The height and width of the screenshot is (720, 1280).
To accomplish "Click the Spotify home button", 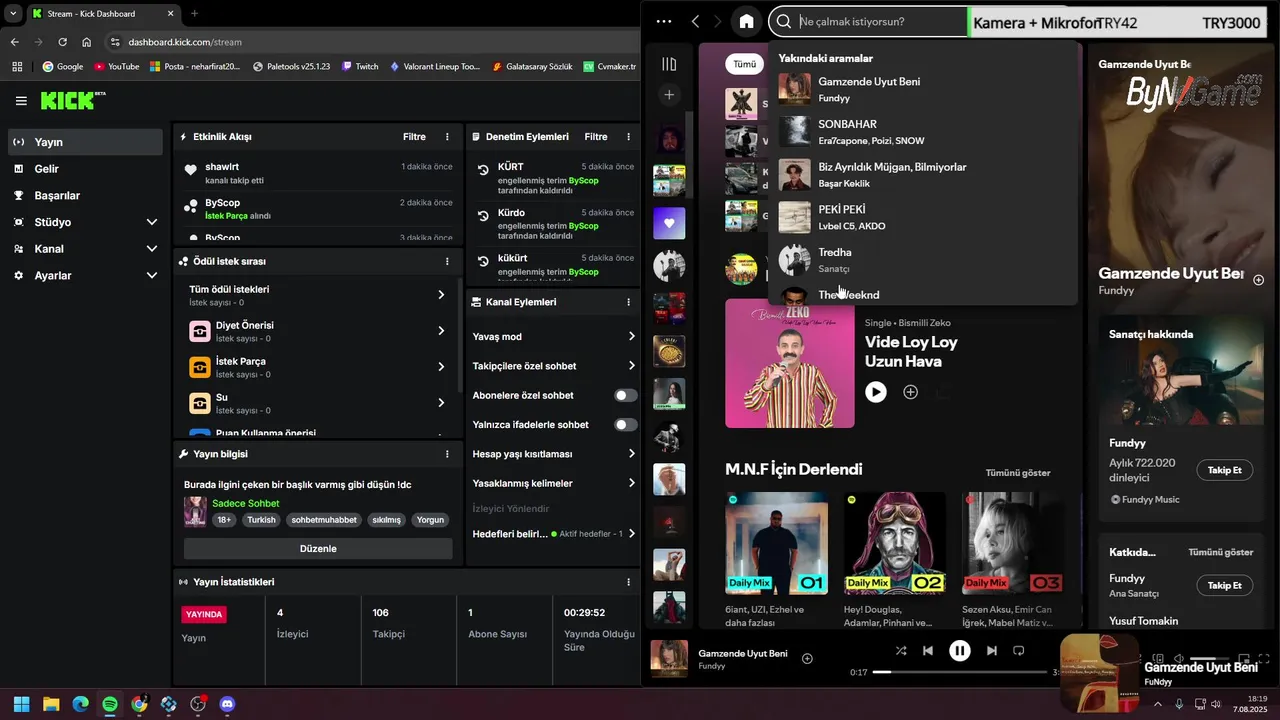I will pos(746,21).
